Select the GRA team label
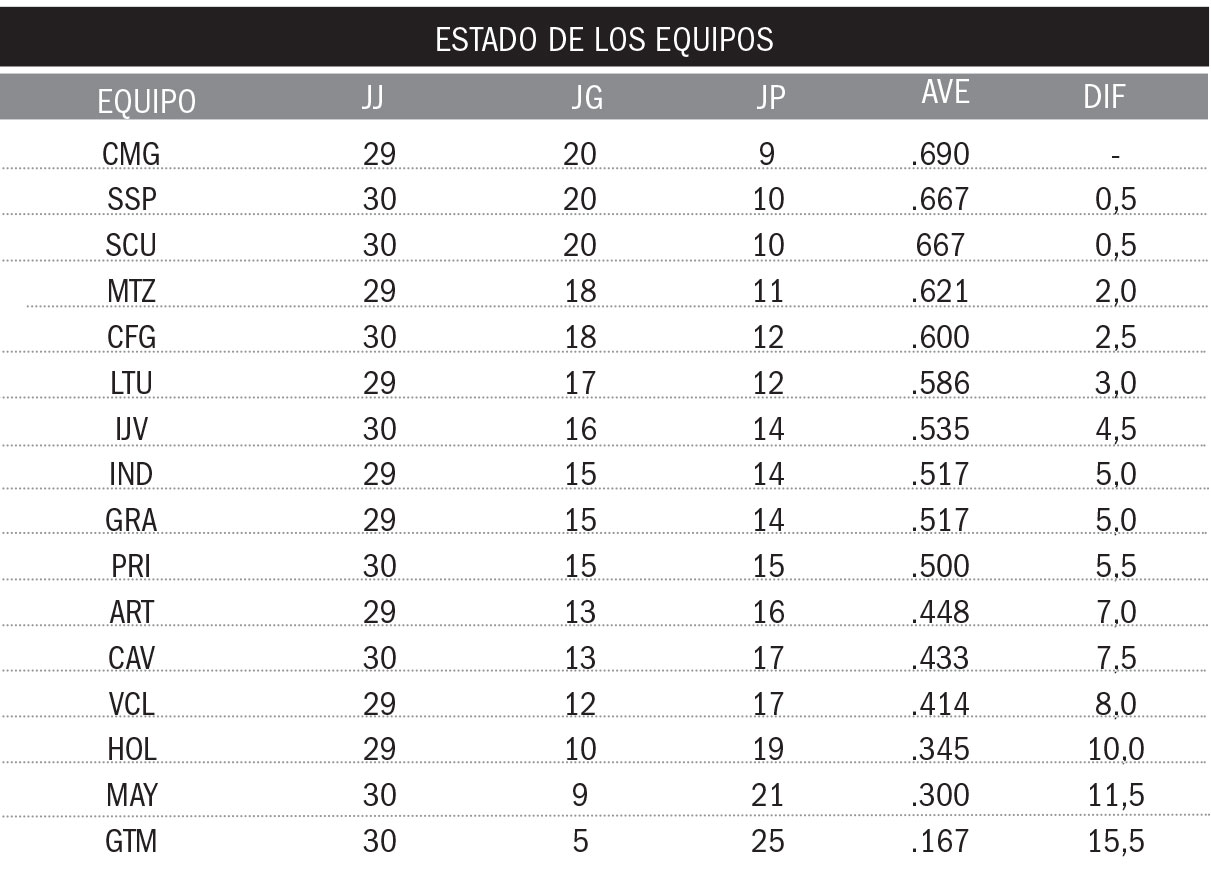The width and height of the screenshot is (1211, 869). 131,521
